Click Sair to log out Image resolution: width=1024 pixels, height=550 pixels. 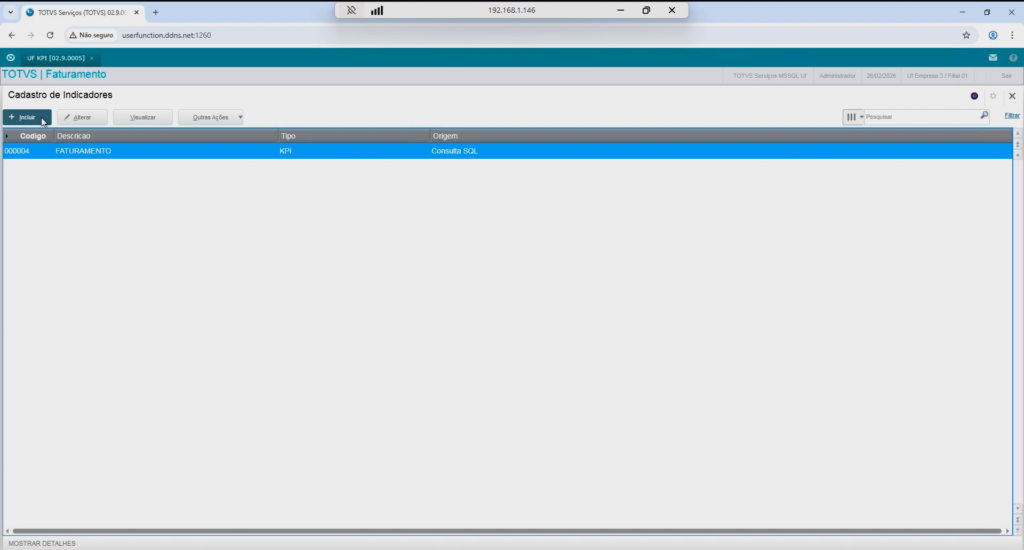pyautogui.click(x=1006, y=75)
